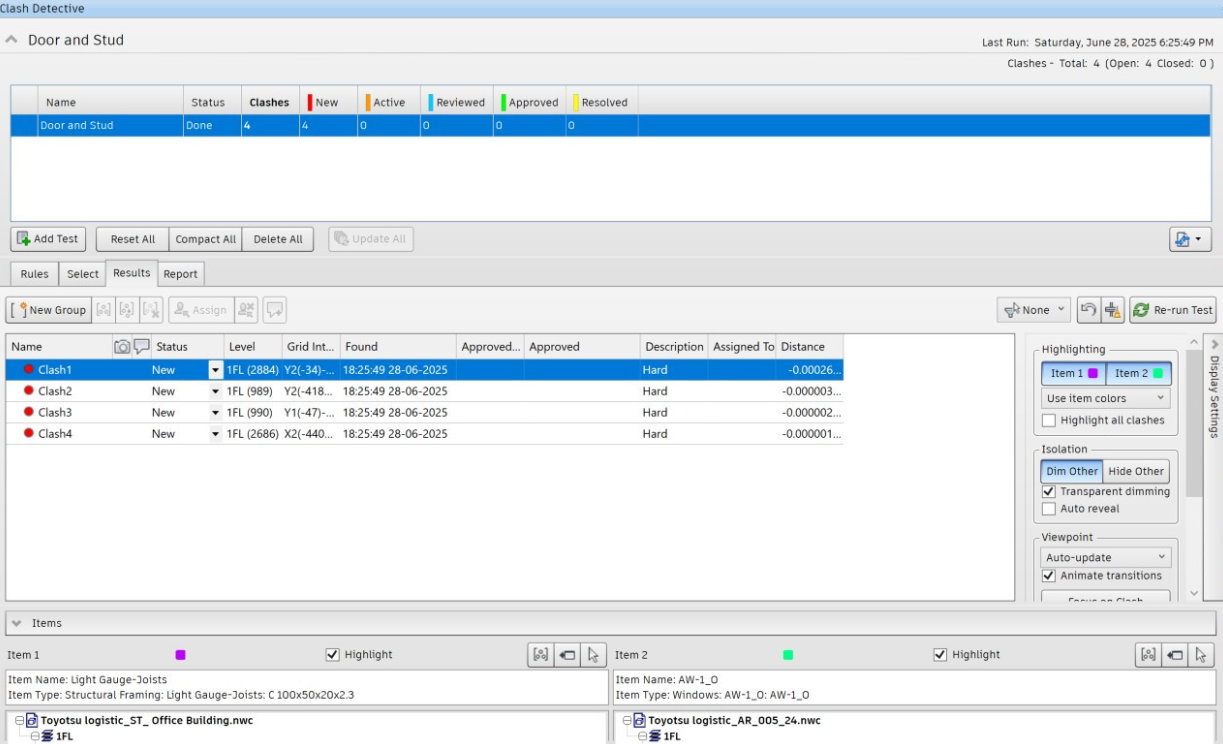The image size is (1223, 744).
Task: Click the Compact All button
Action: tap(205, 239)
